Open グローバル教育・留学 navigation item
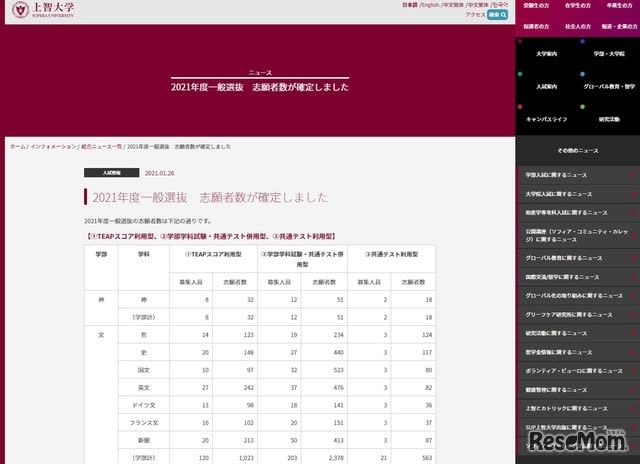640x464 pixels. click(x=609, y=87)
